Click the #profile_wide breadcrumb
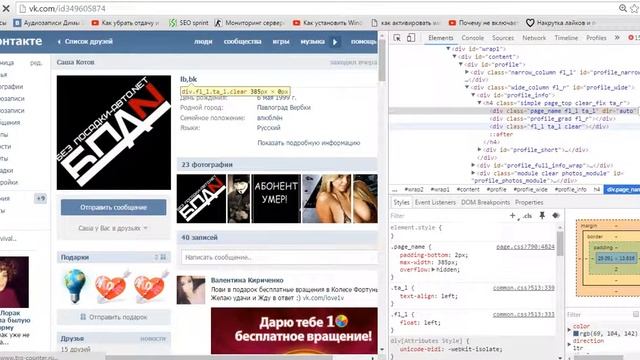The height and width of the screenshot is (360, 640). pos(531,189)
